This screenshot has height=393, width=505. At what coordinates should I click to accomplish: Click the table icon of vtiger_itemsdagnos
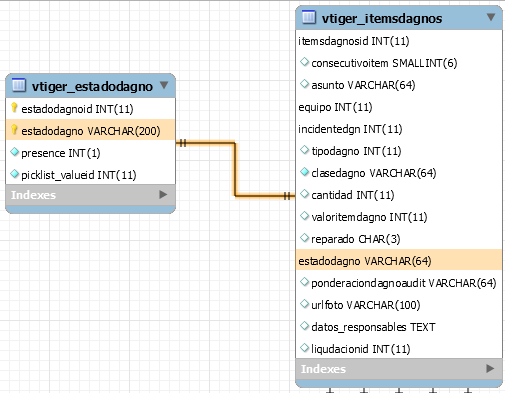(x=309, y=17)
